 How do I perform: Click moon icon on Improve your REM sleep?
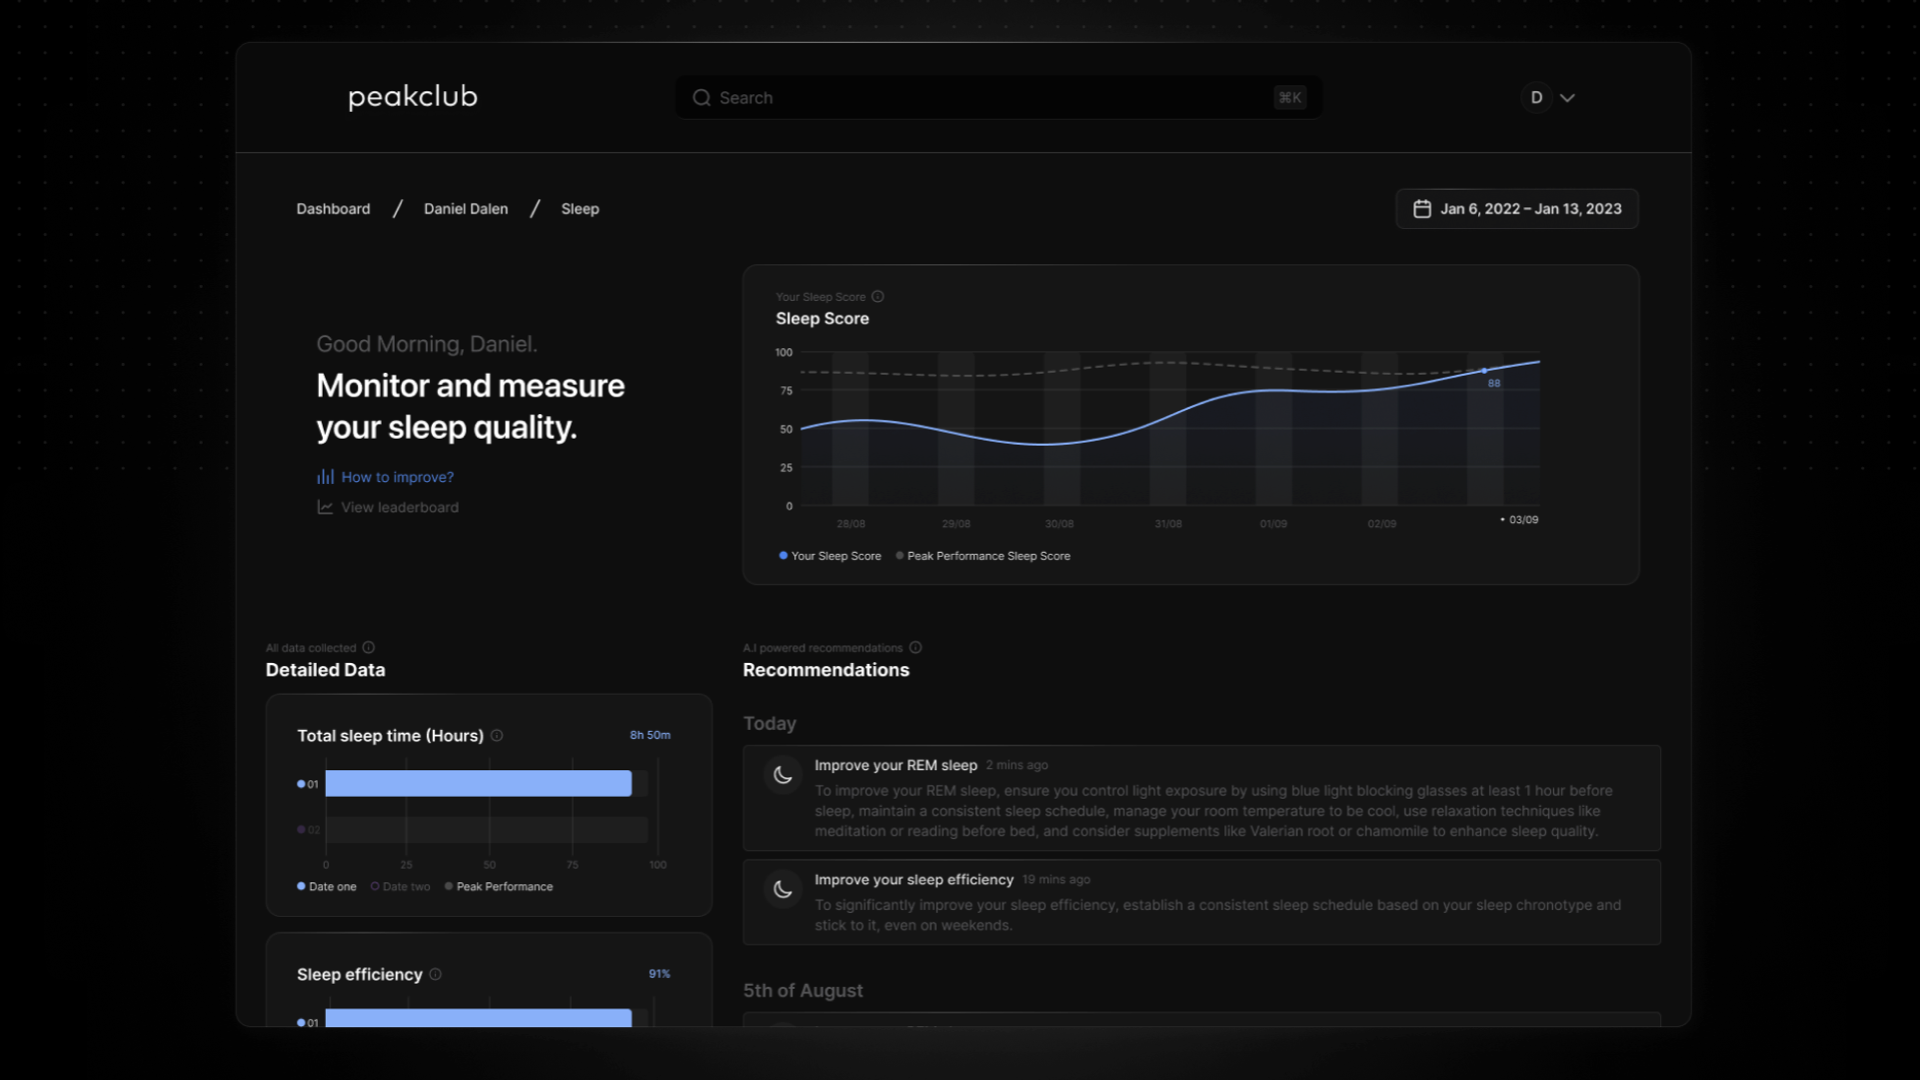[x=783, y=775]
